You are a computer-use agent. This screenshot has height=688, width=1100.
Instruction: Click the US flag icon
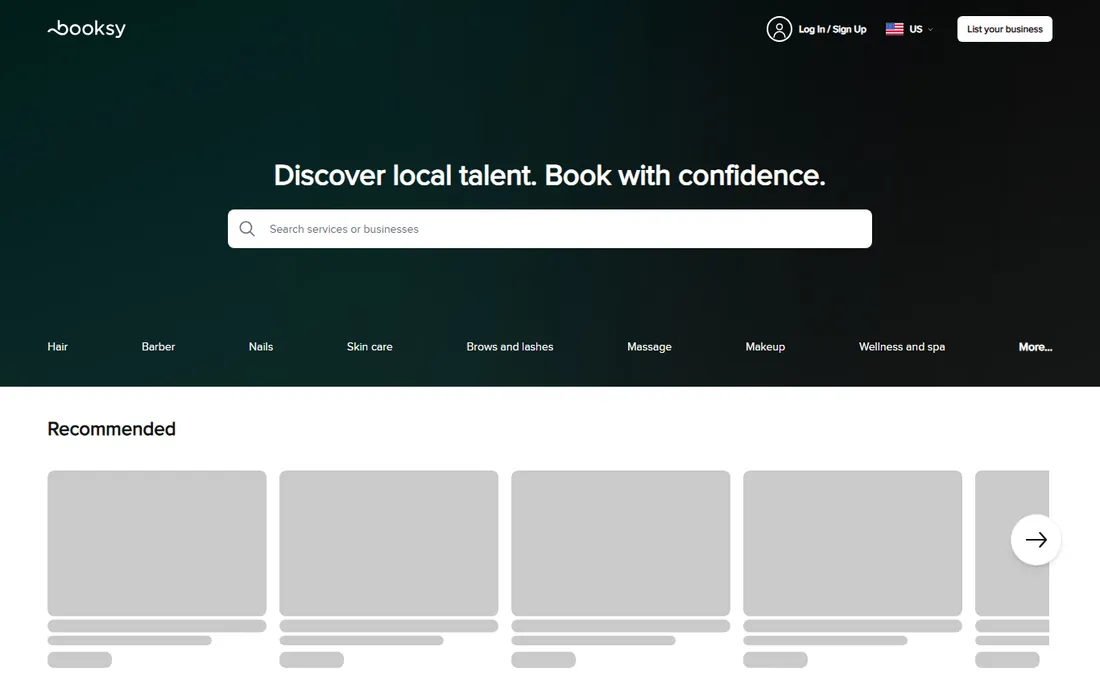(894, 29)
